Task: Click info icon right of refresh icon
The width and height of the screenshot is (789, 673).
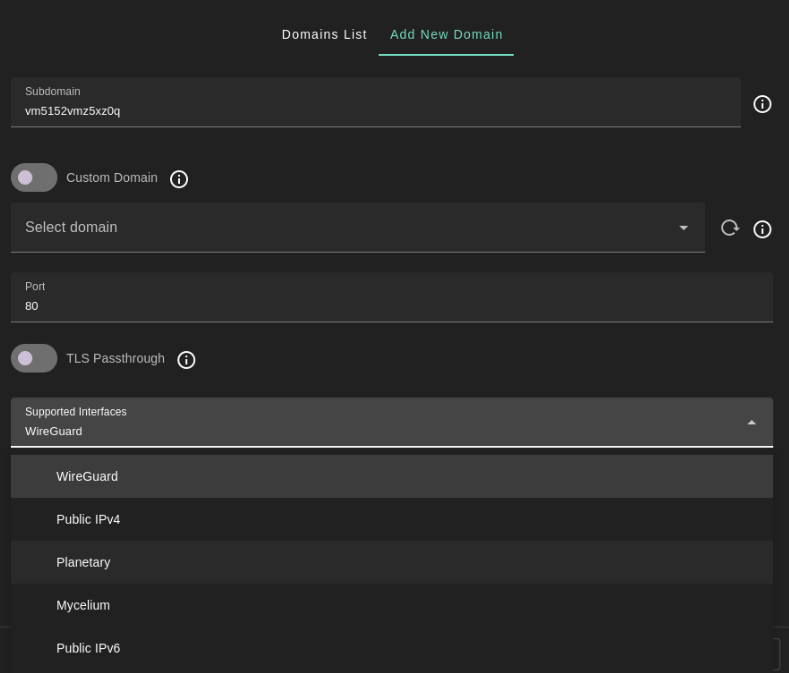Action: tap(762, 229)
